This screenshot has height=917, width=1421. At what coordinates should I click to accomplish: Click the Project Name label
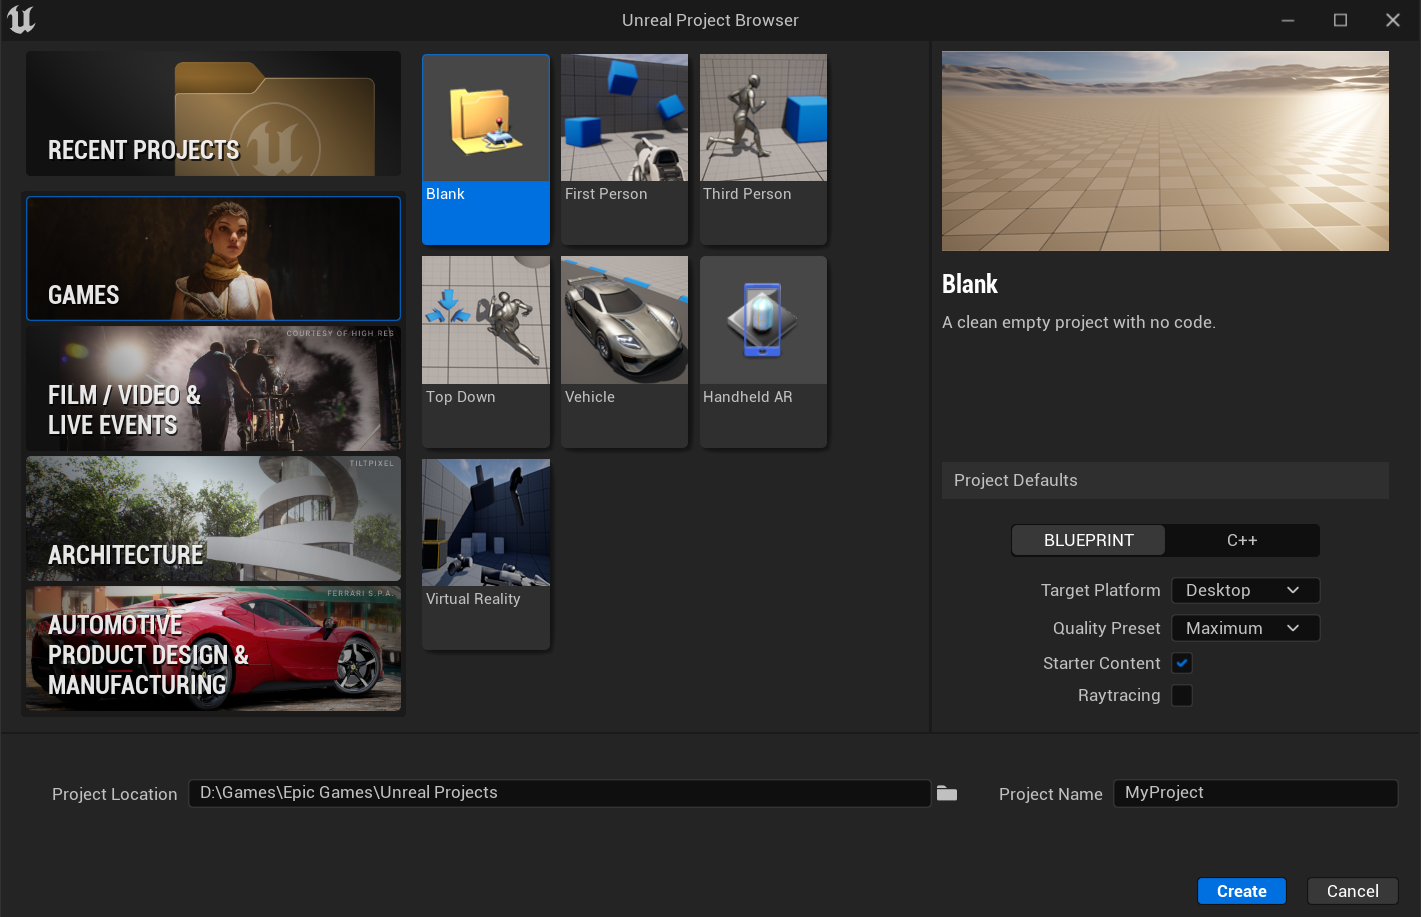click(1051, 794)
